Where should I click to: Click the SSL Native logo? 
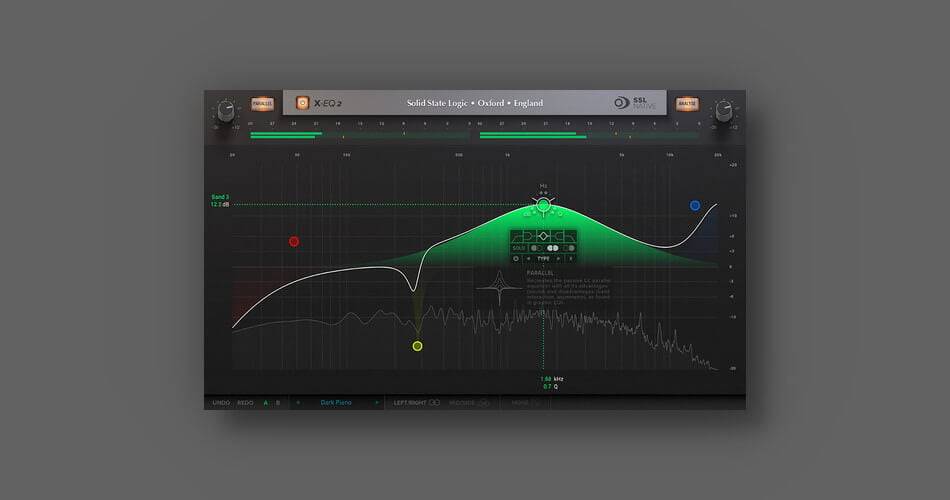[x=634, y=103]
